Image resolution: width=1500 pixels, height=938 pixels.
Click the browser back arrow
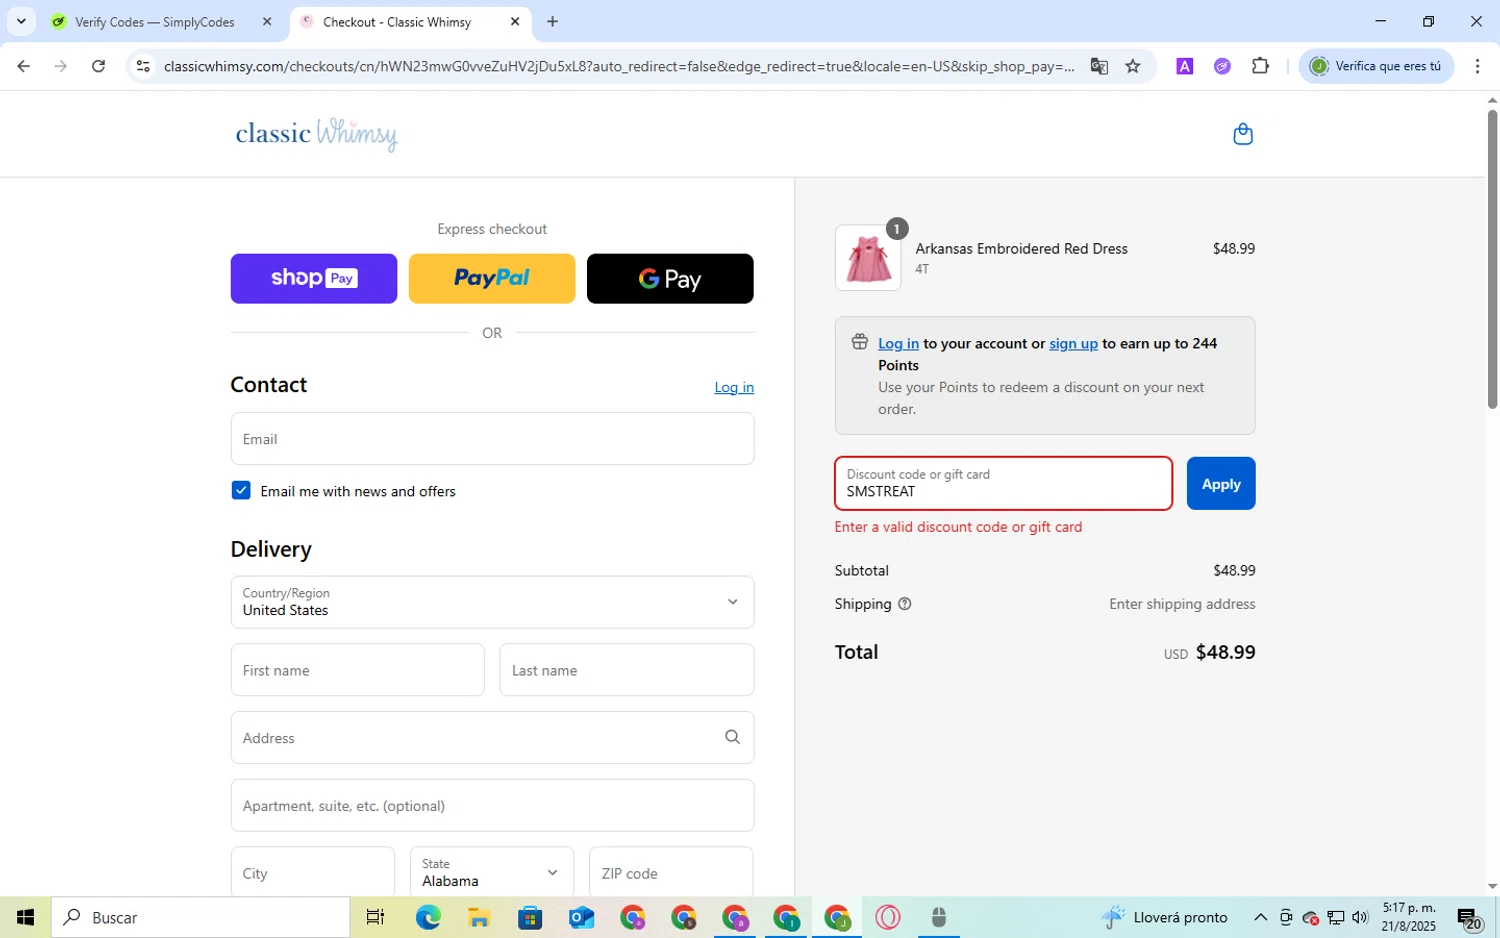point(23,66)
